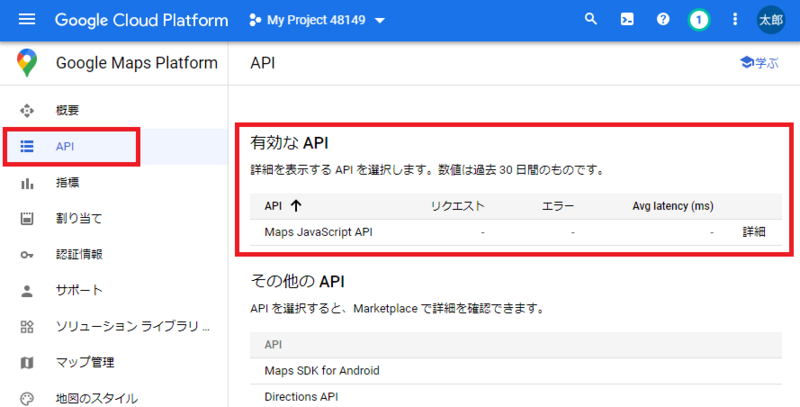View notifications badge showing 1
Image resolution: width=800 pixels, height=407 pixels.
(x=699, y=20)
